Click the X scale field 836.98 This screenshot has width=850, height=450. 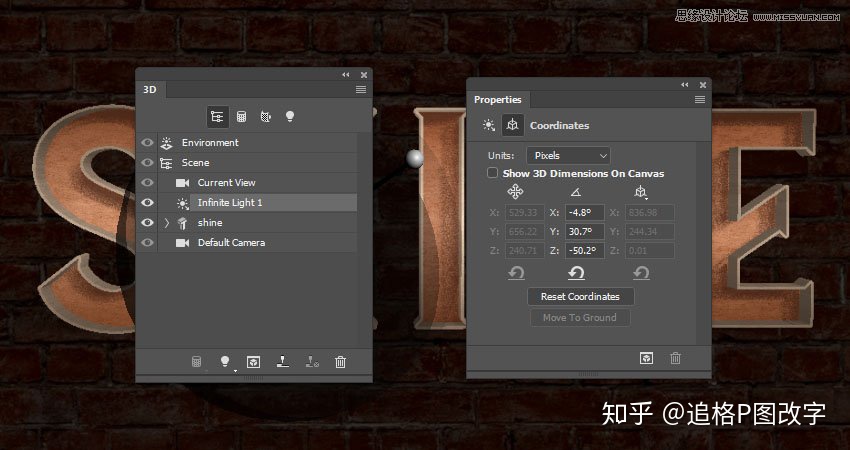pos(650,213)
